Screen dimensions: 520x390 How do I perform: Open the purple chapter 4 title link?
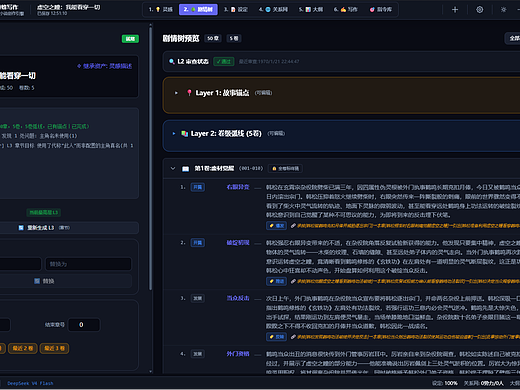[x=238, y=354]
